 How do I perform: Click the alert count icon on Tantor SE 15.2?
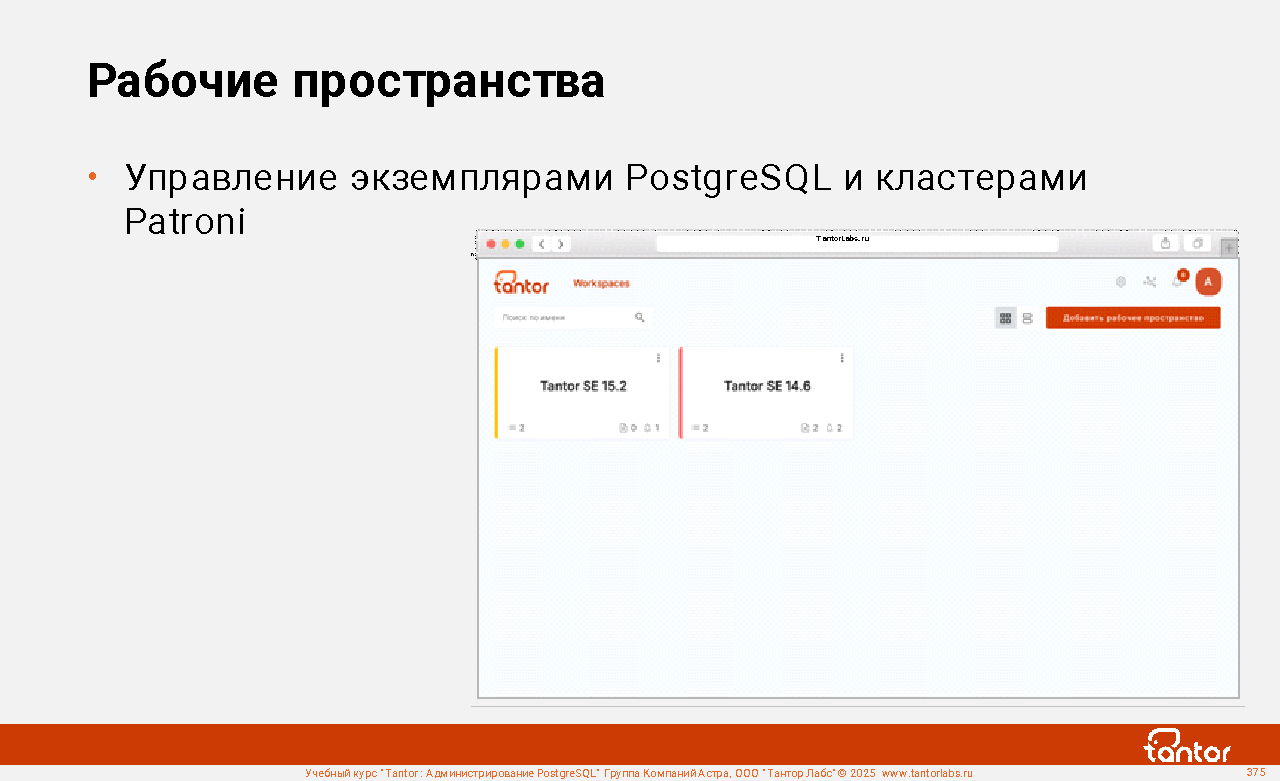[648, 428]
